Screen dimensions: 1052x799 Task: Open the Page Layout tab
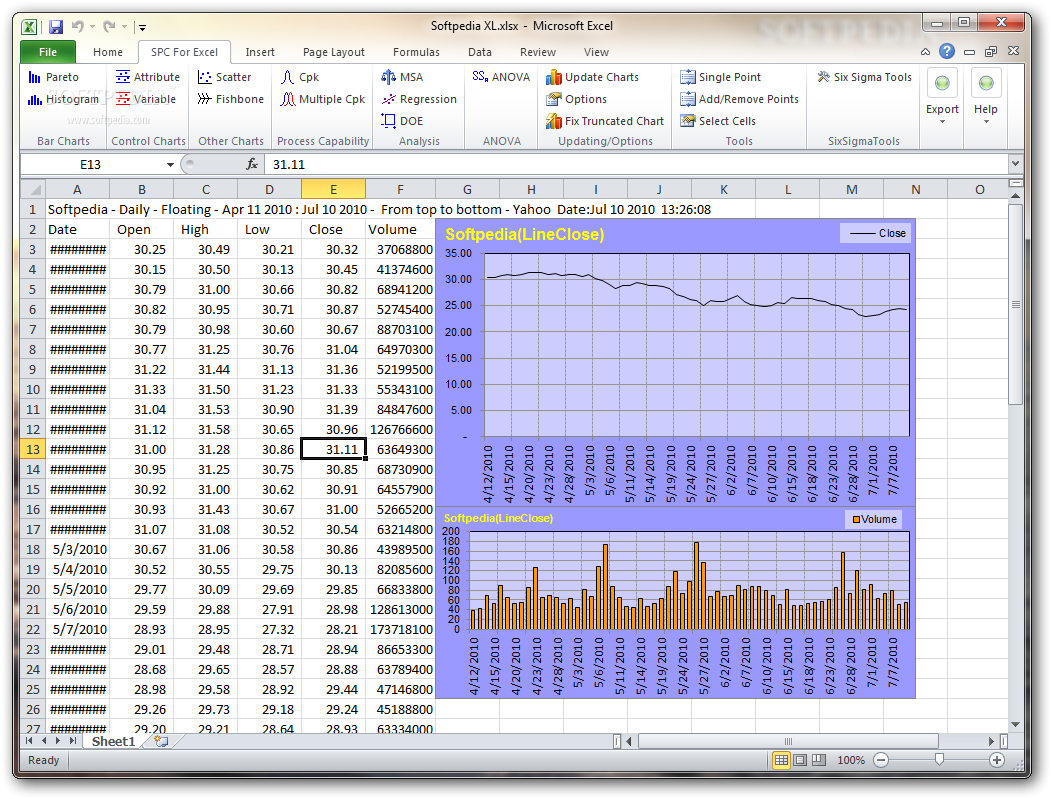333,52
